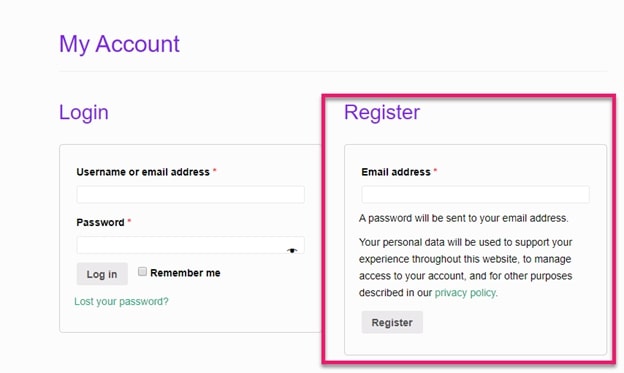
Task: Focus the Register Email address field
Action: click(x=476, y=195)
